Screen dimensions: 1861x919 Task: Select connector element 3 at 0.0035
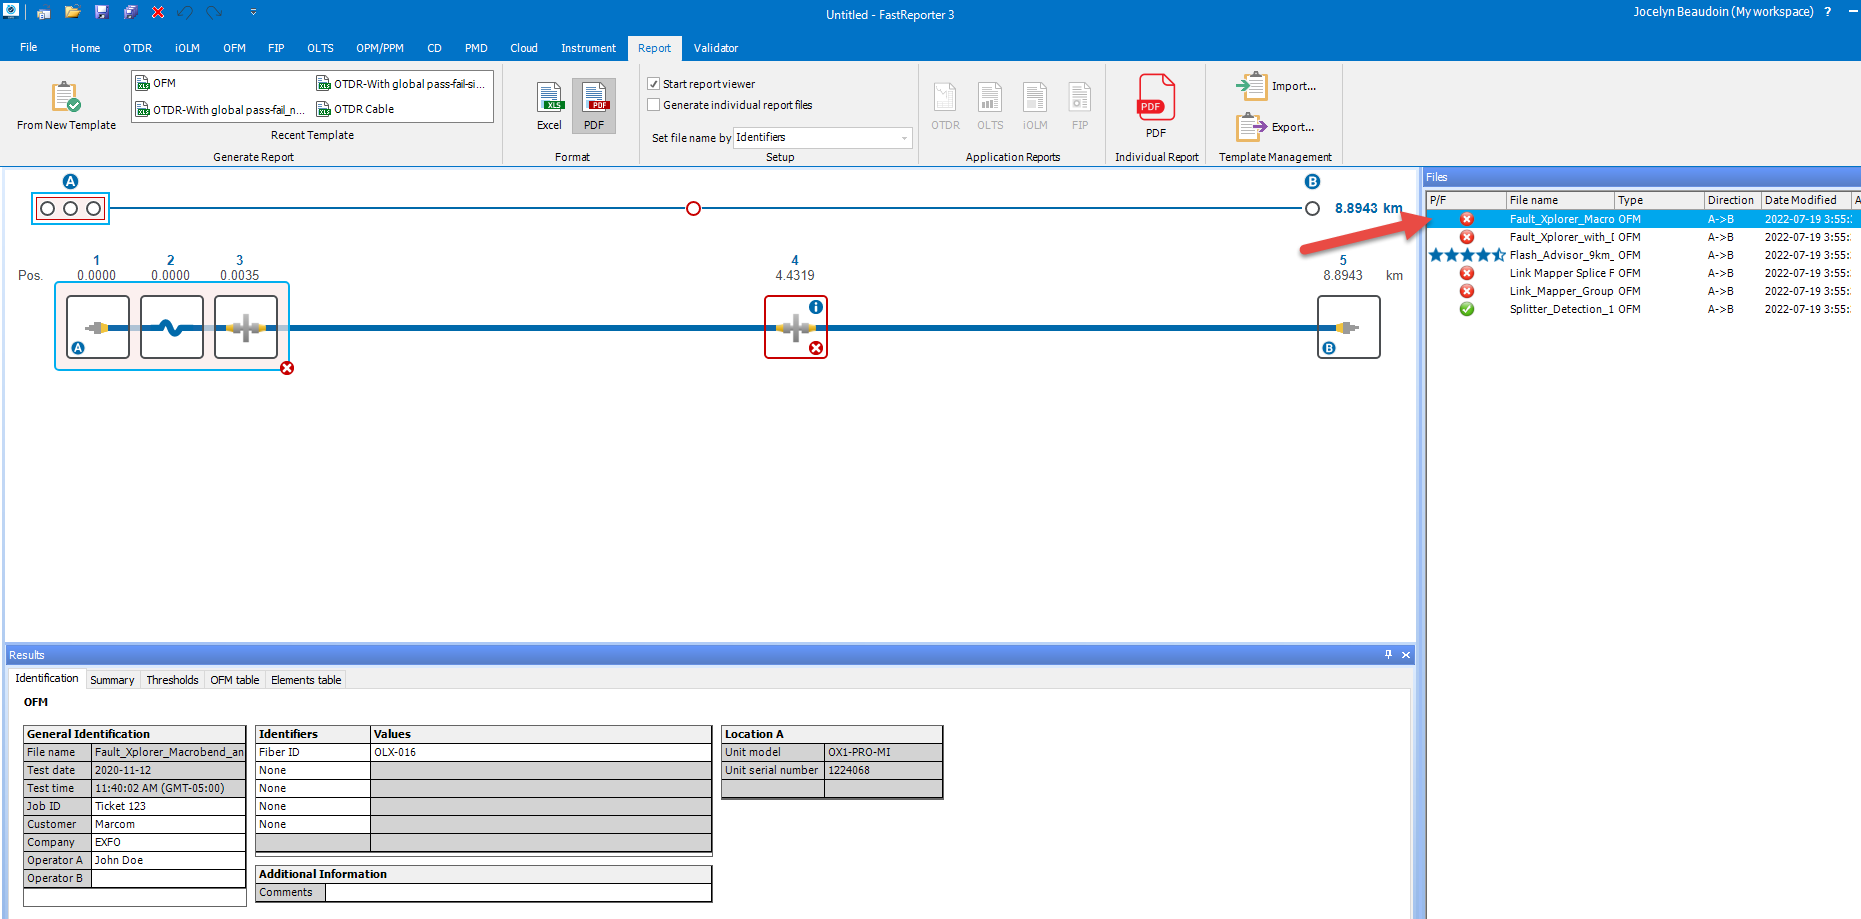coord(246,327)
